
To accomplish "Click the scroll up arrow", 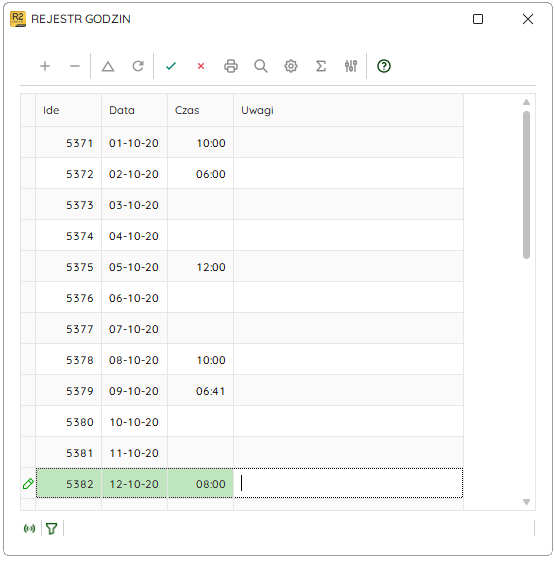I will [526, 102].
